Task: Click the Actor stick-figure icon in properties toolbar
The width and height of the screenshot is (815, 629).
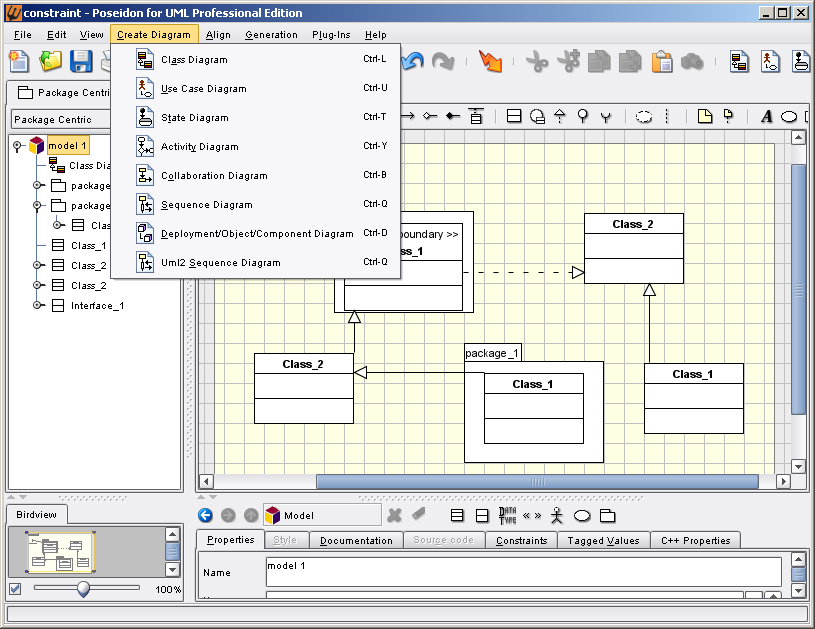Action: click(557, 515)
